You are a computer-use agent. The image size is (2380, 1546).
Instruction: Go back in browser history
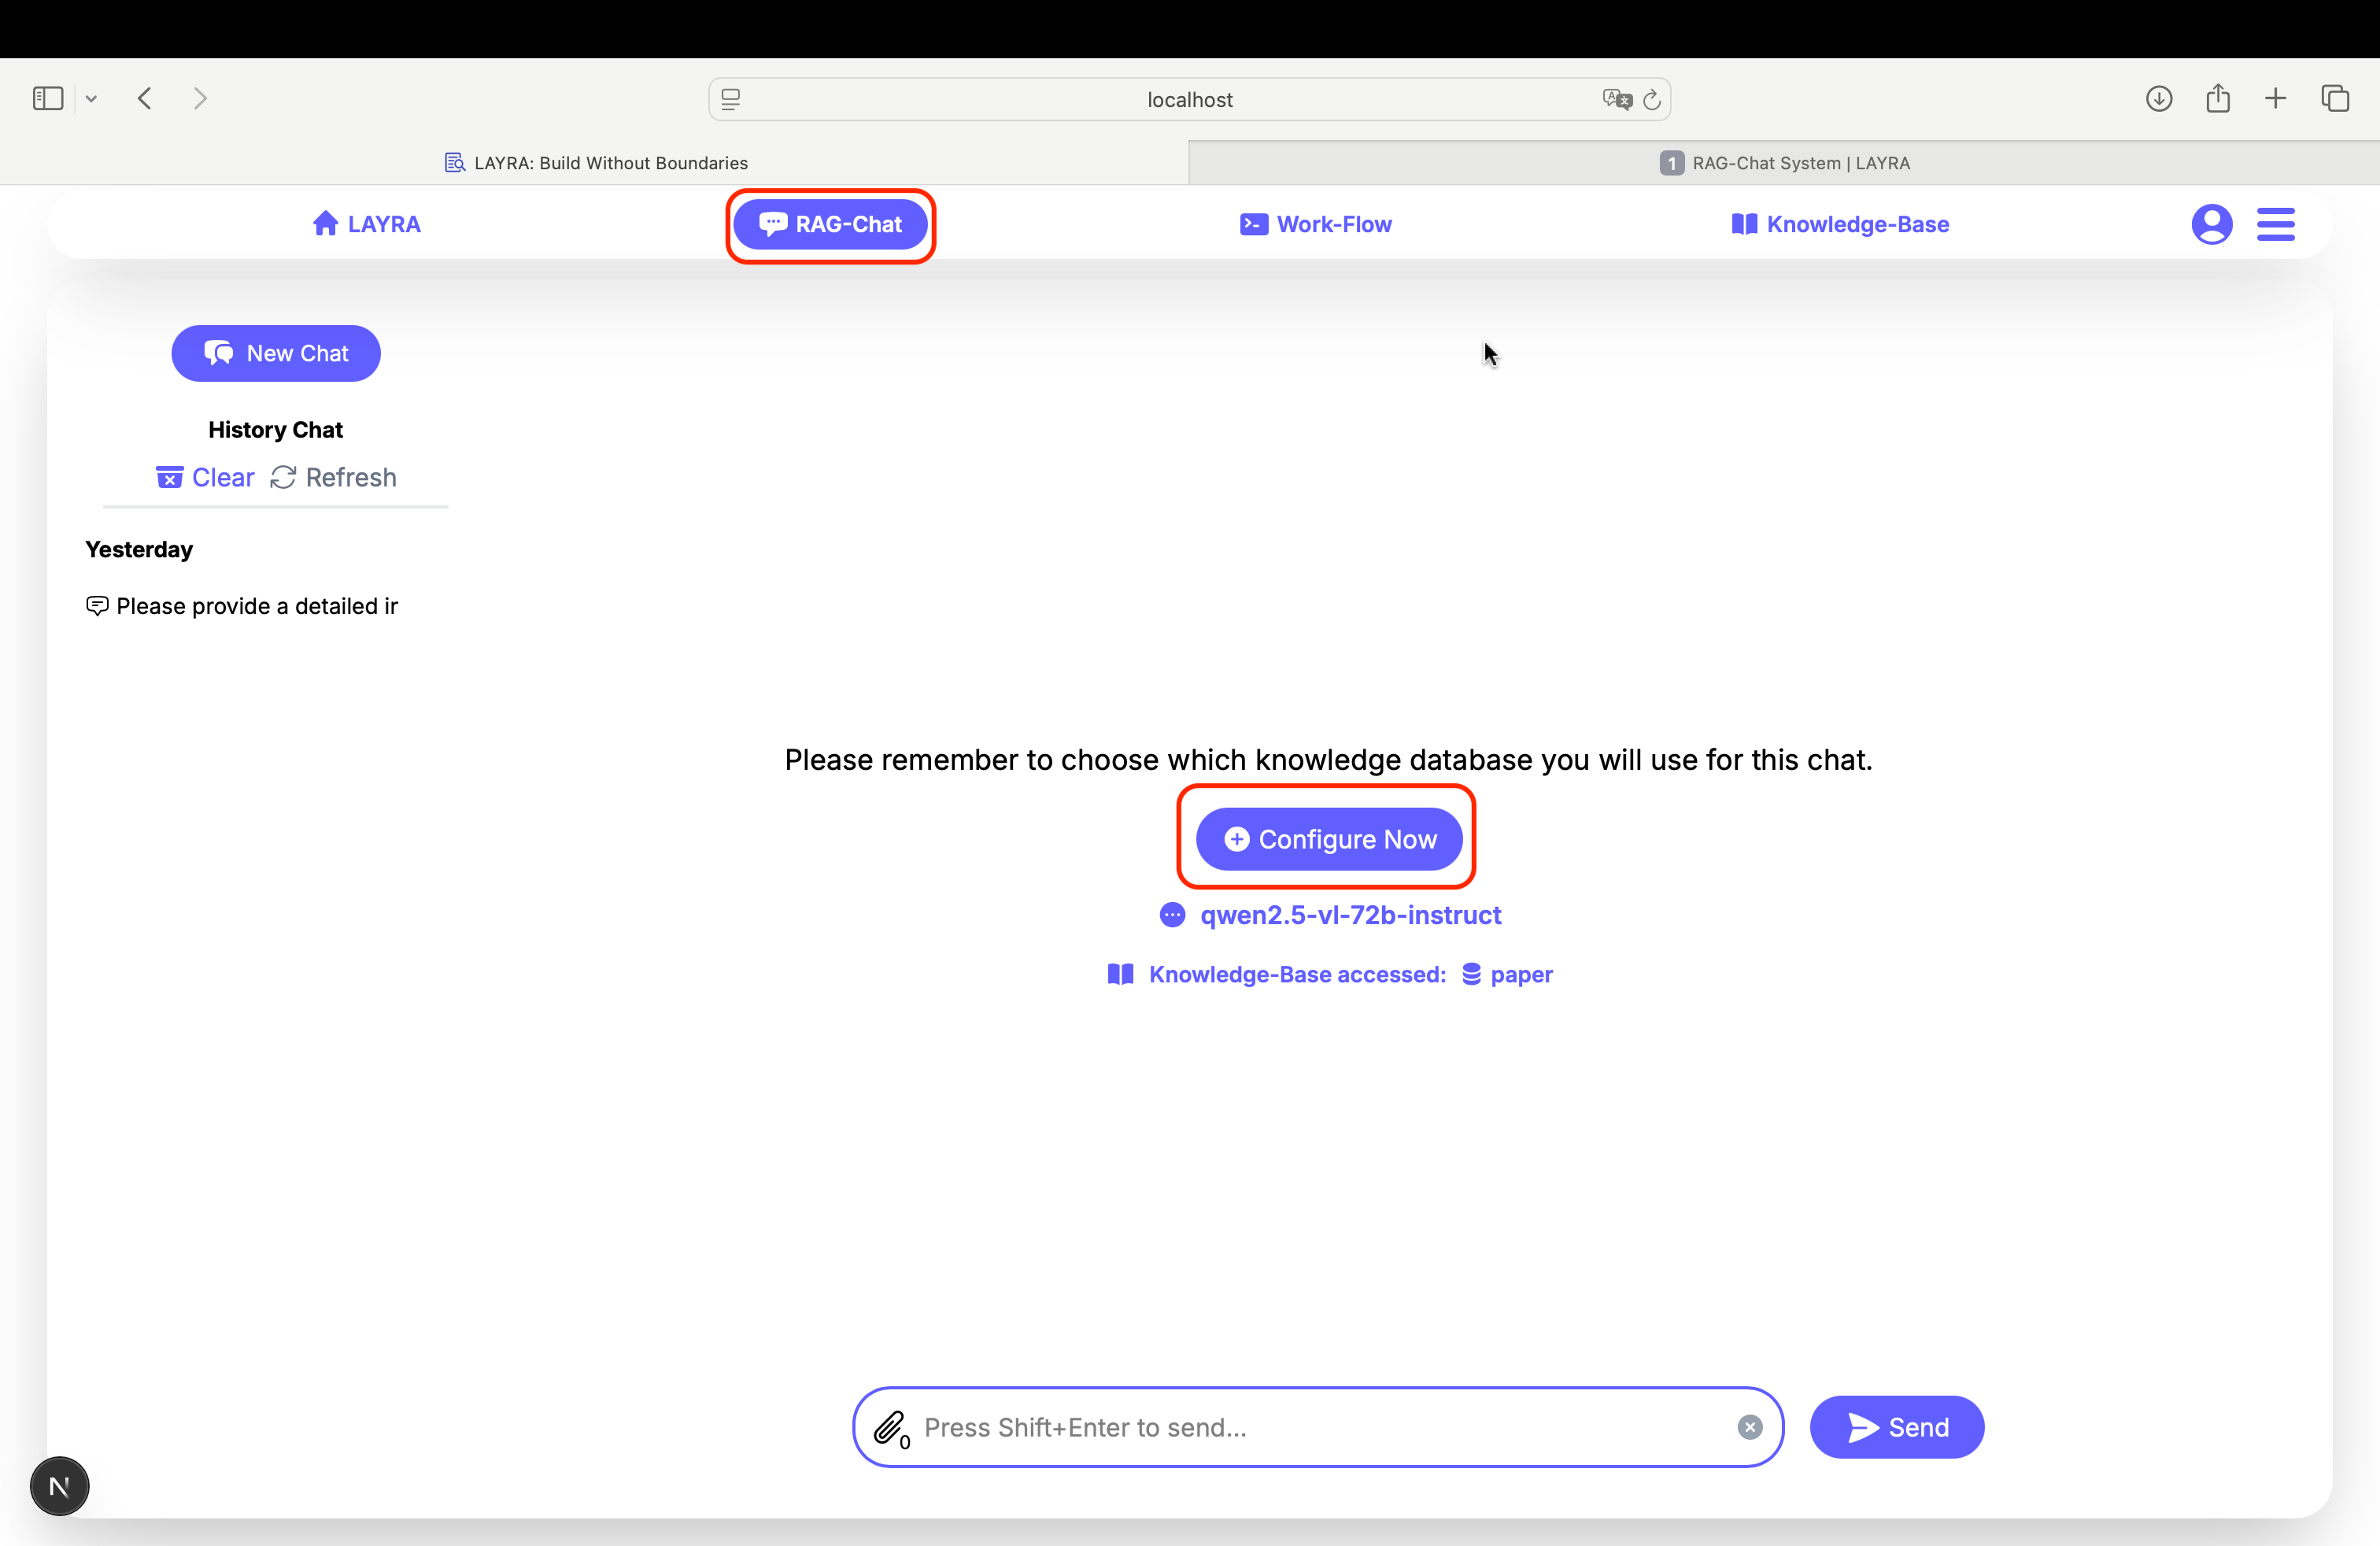pyautogui.click(x=145, y=98)
